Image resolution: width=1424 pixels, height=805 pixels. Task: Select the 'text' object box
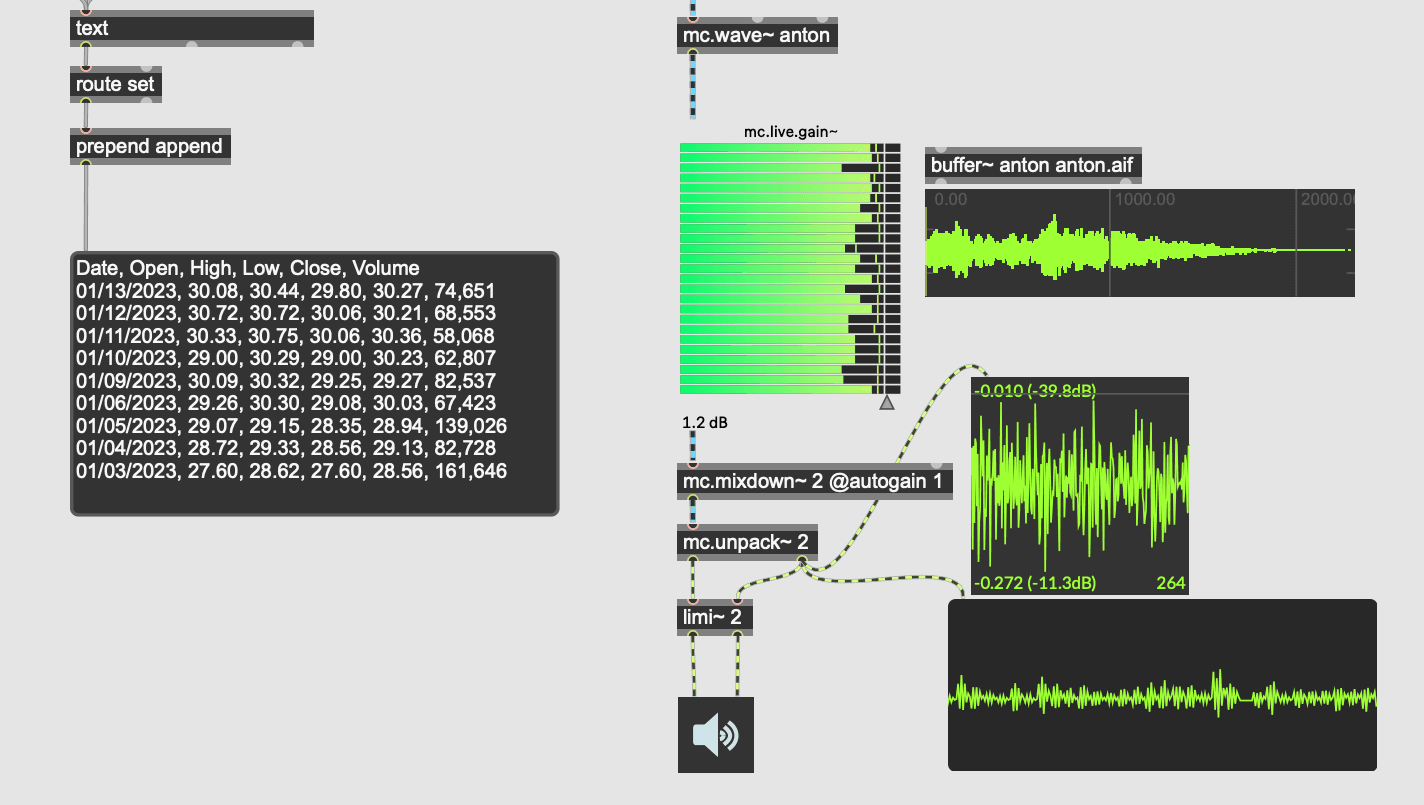[x=192, y=28]
